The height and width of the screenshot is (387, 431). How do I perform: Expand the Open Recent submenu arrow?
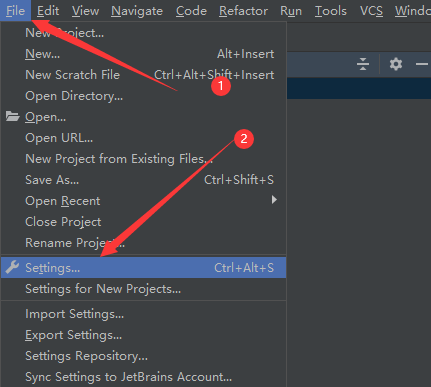coord(274,200)
